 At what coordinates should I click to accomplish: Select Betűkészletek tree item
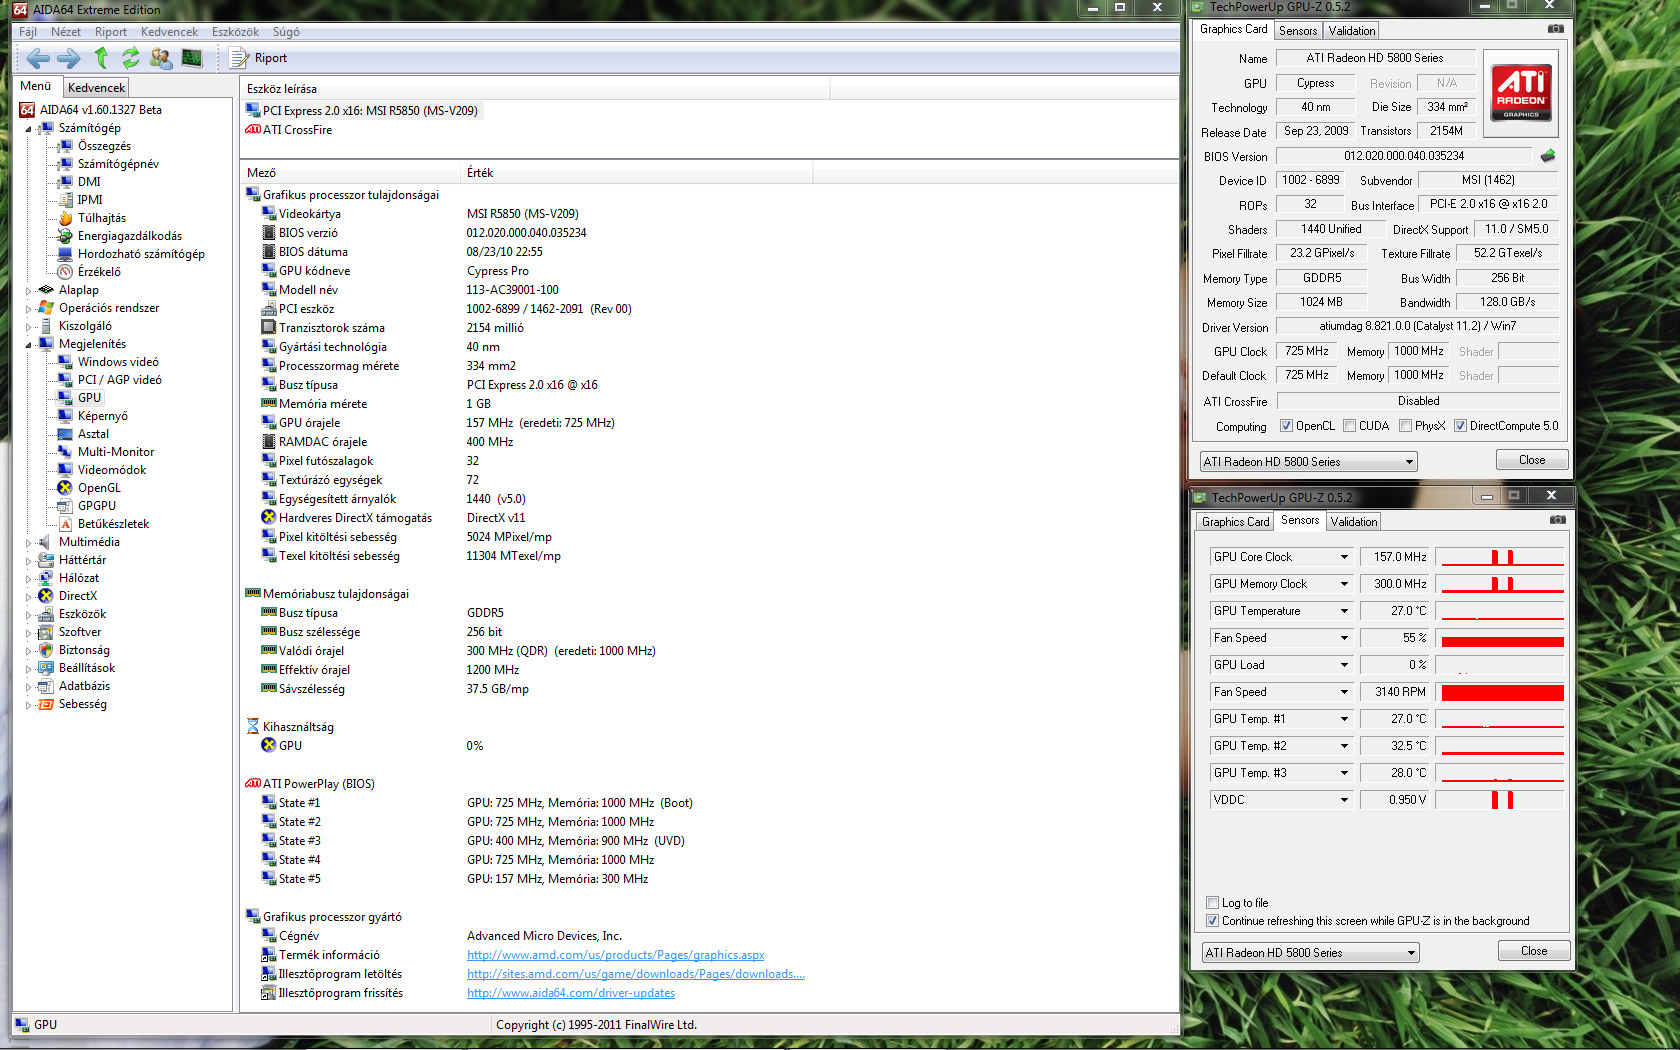(x=113, y=524)
